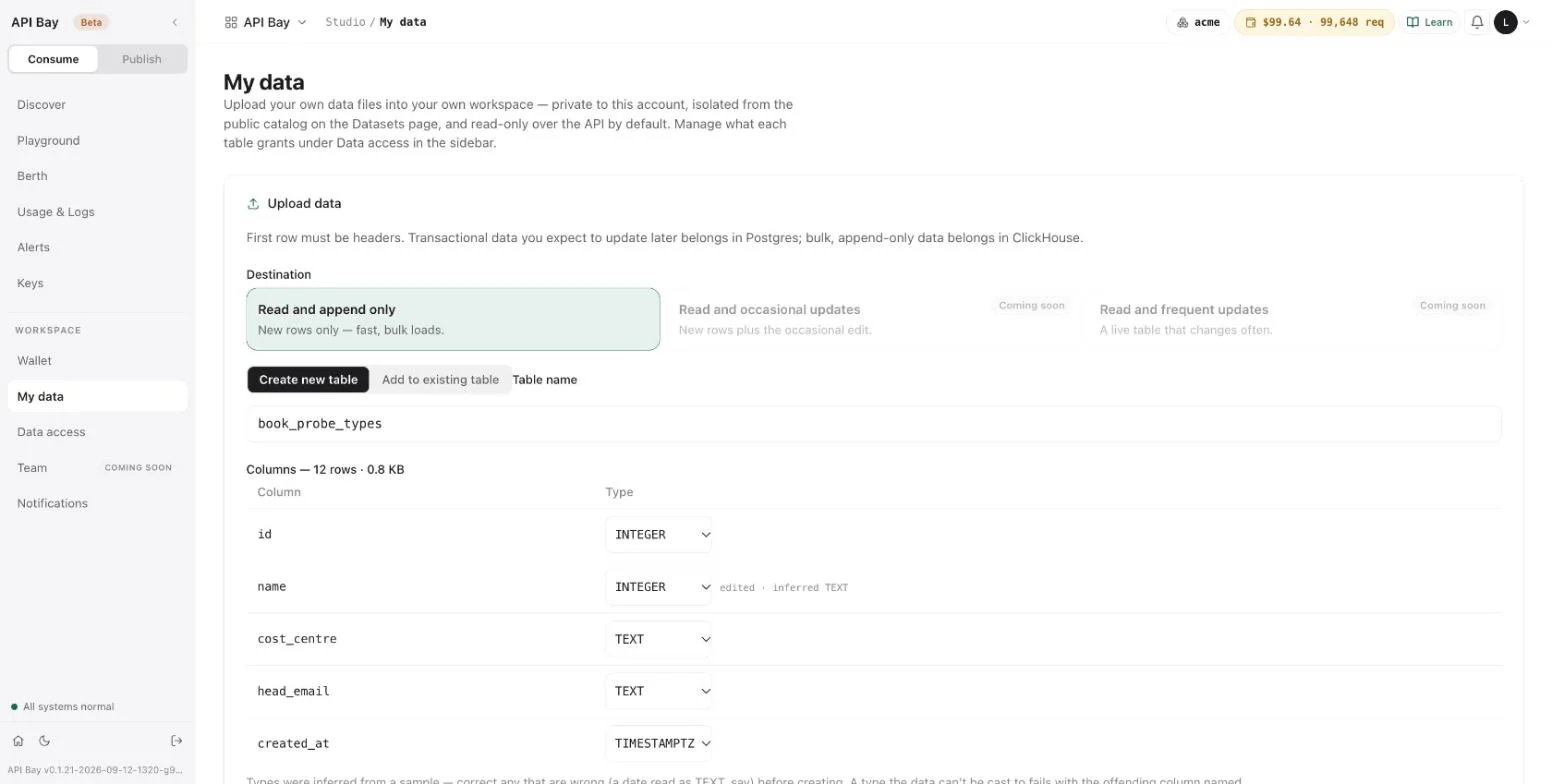Click the home icon in the sidebar footer

(x=18, y=741)
